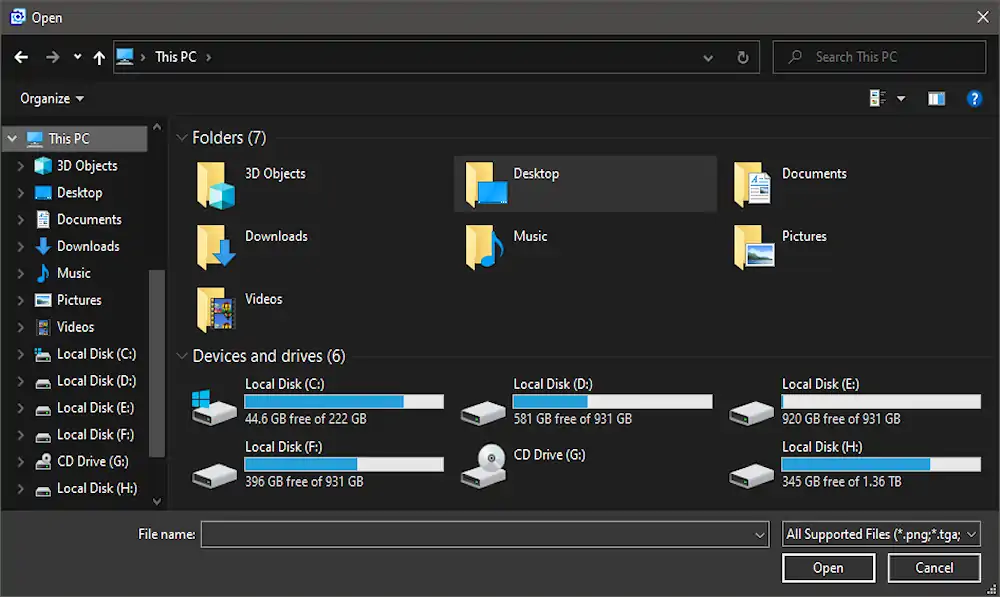
Task: Expand the address bar history dropdown
Action: click(x=708, y=58)
